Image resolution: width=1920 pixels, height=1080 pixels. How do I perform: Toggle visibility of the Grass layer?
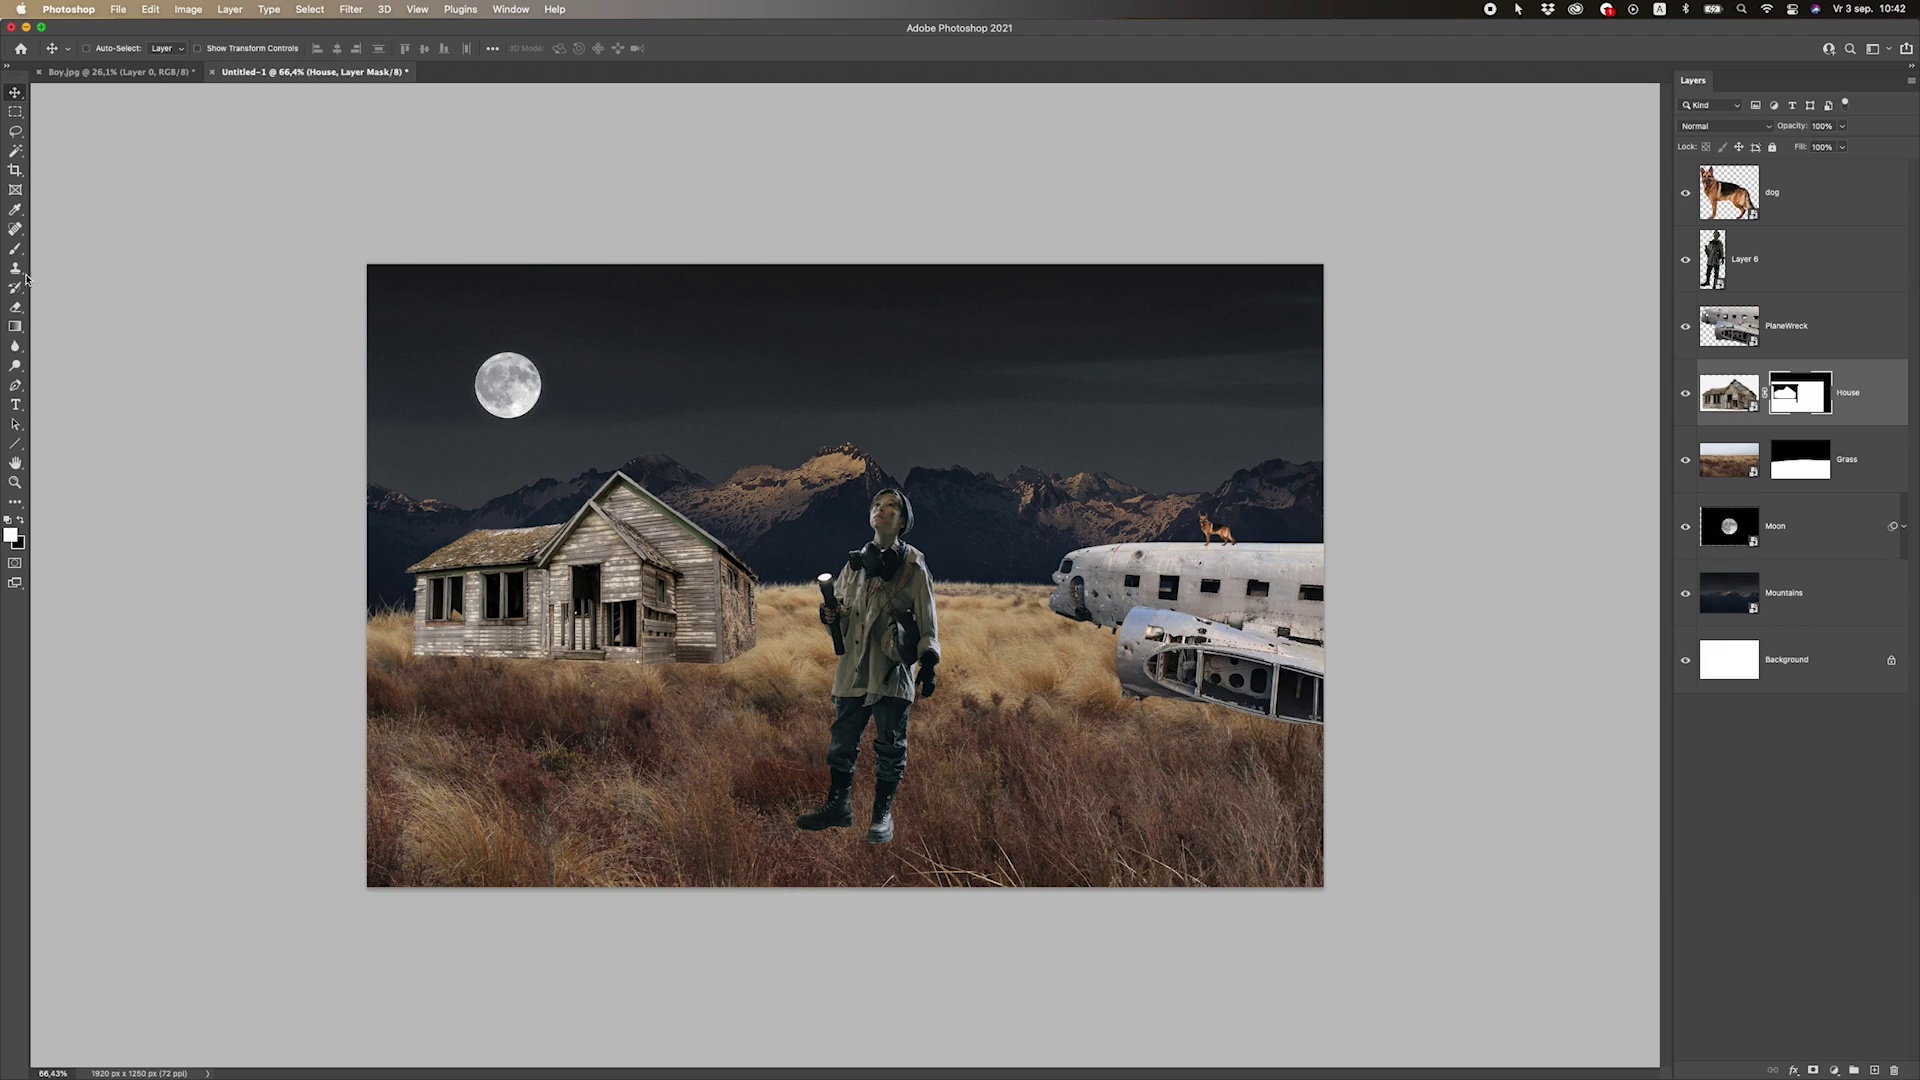coord(1685,460)
